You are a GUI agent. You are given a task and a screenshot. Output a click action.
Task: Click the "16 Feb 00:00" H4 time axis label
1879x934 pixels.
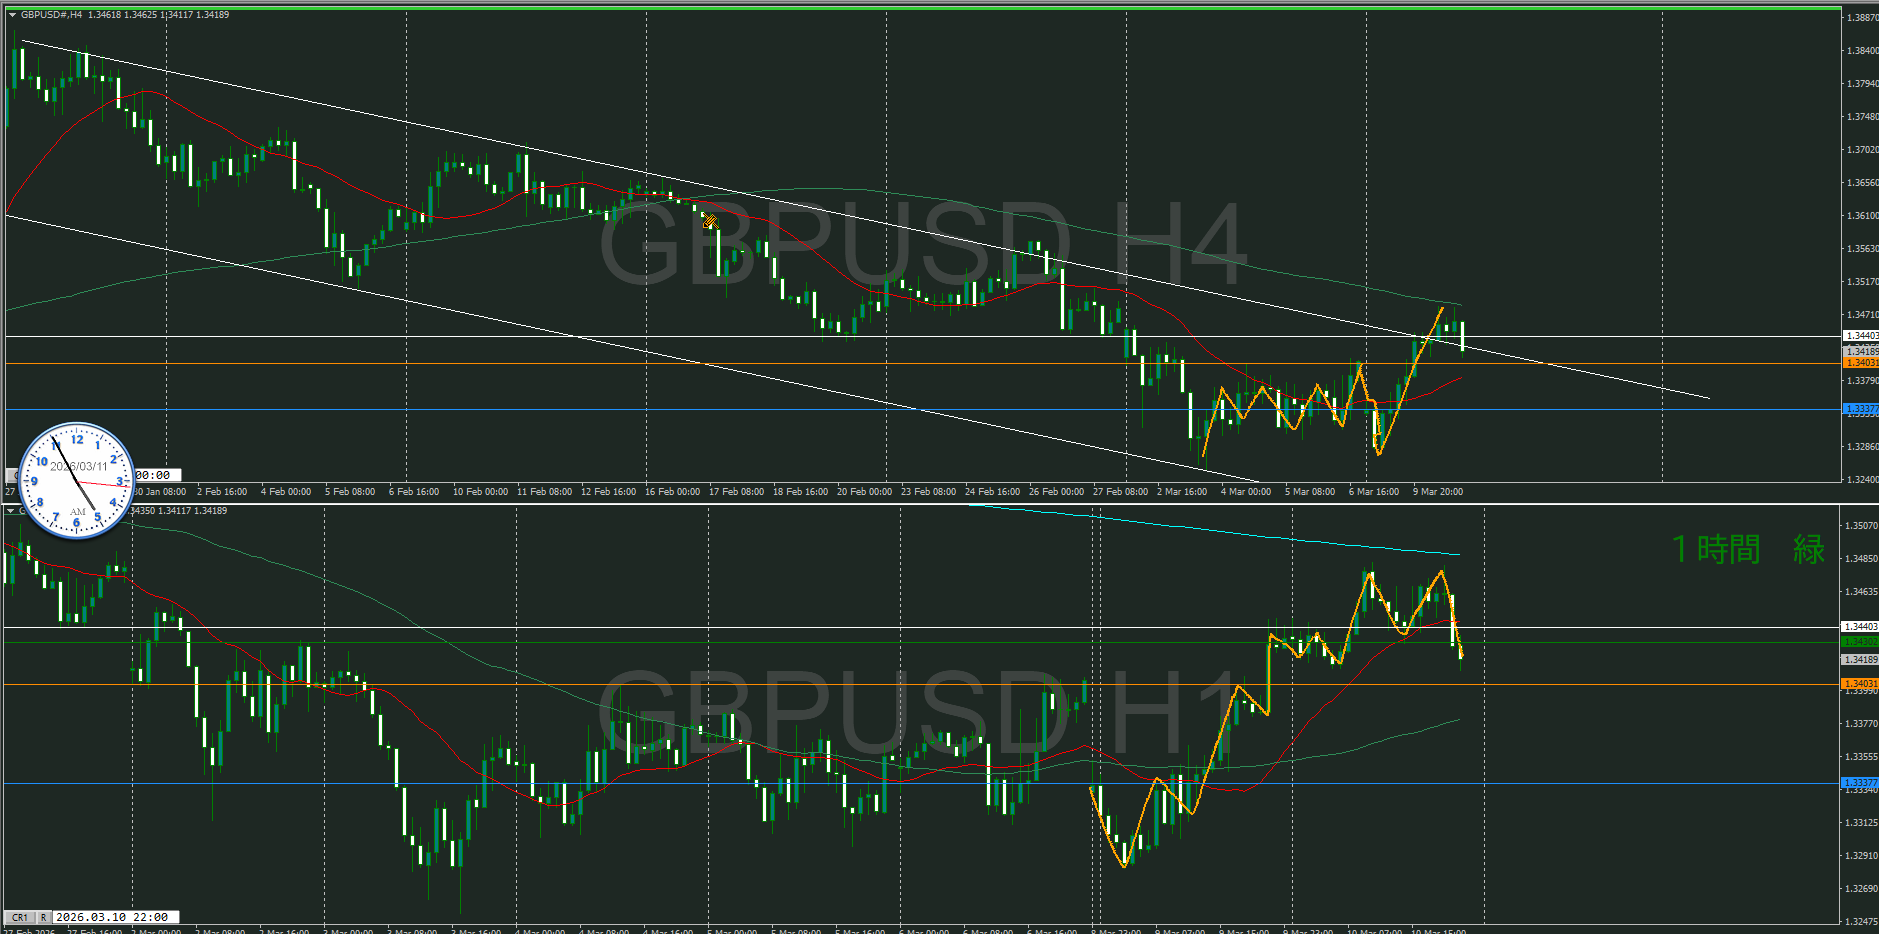(x=672, y=492)
